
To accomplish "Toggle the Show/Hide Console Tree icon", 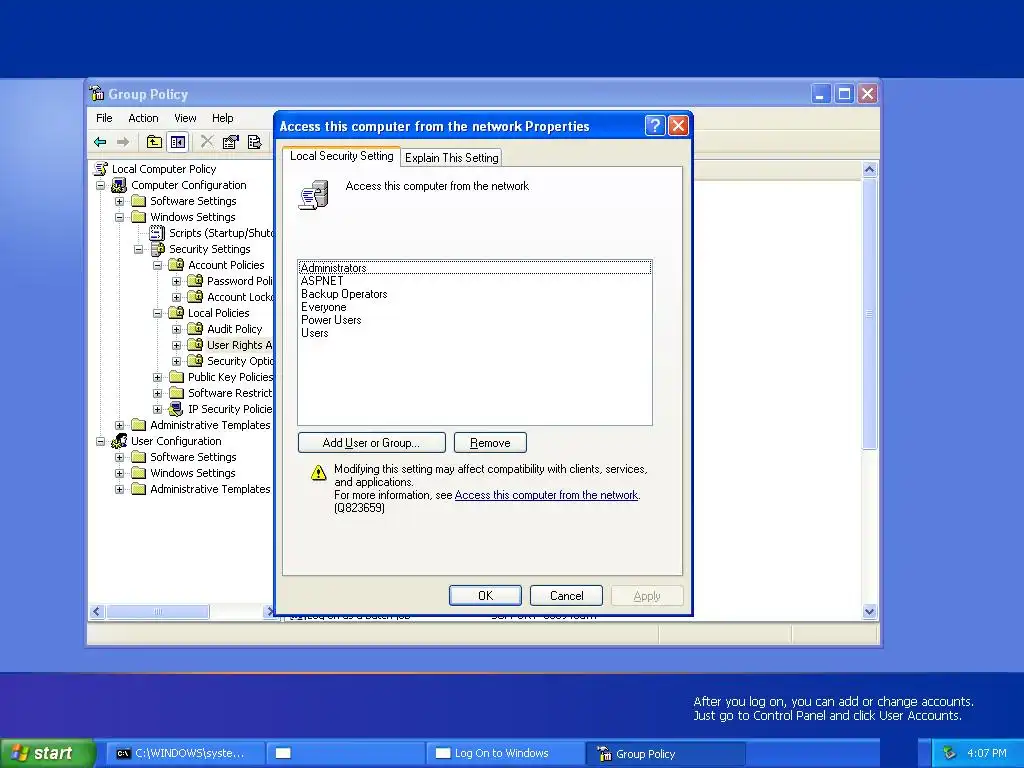I will coord(178,142).
